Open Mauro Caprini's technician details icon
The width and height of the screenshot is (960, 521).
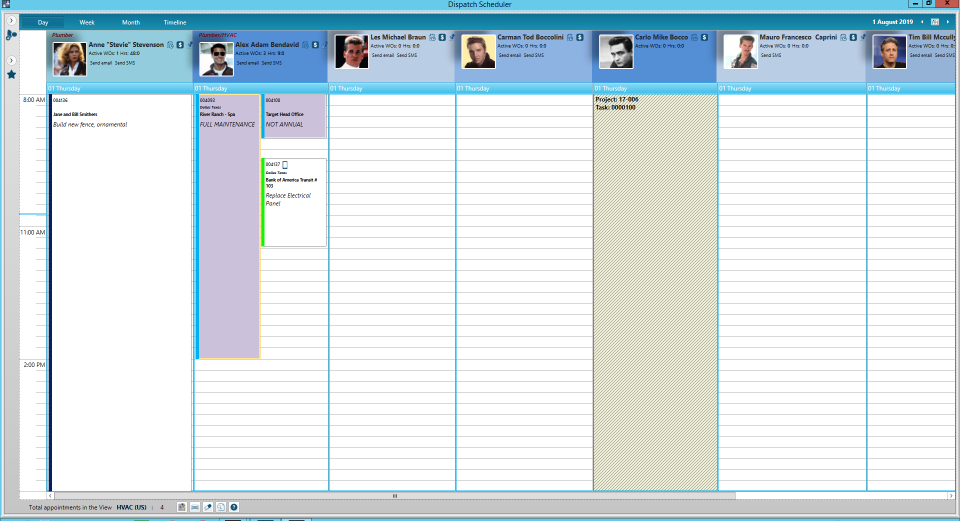[x=844, y=37]
